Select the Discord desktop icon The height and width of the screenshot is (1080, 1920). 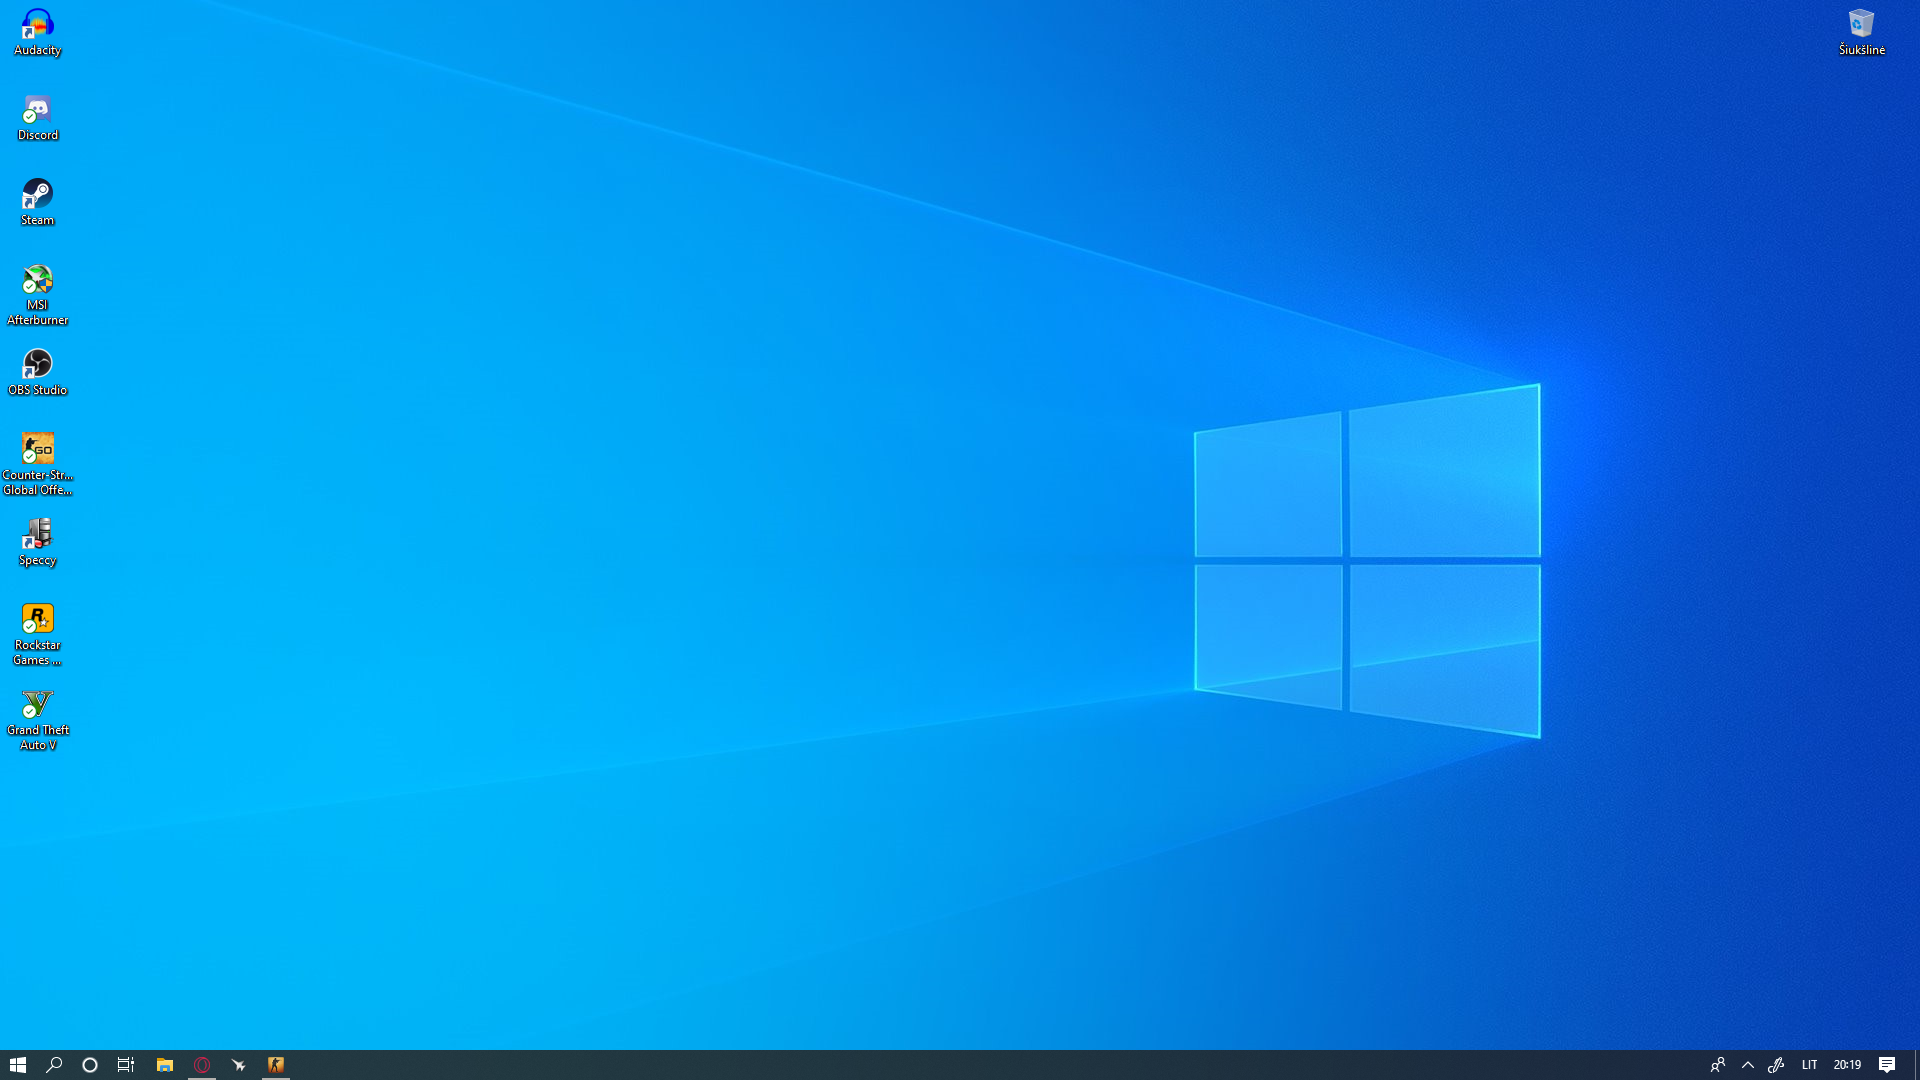coord(37,118)
